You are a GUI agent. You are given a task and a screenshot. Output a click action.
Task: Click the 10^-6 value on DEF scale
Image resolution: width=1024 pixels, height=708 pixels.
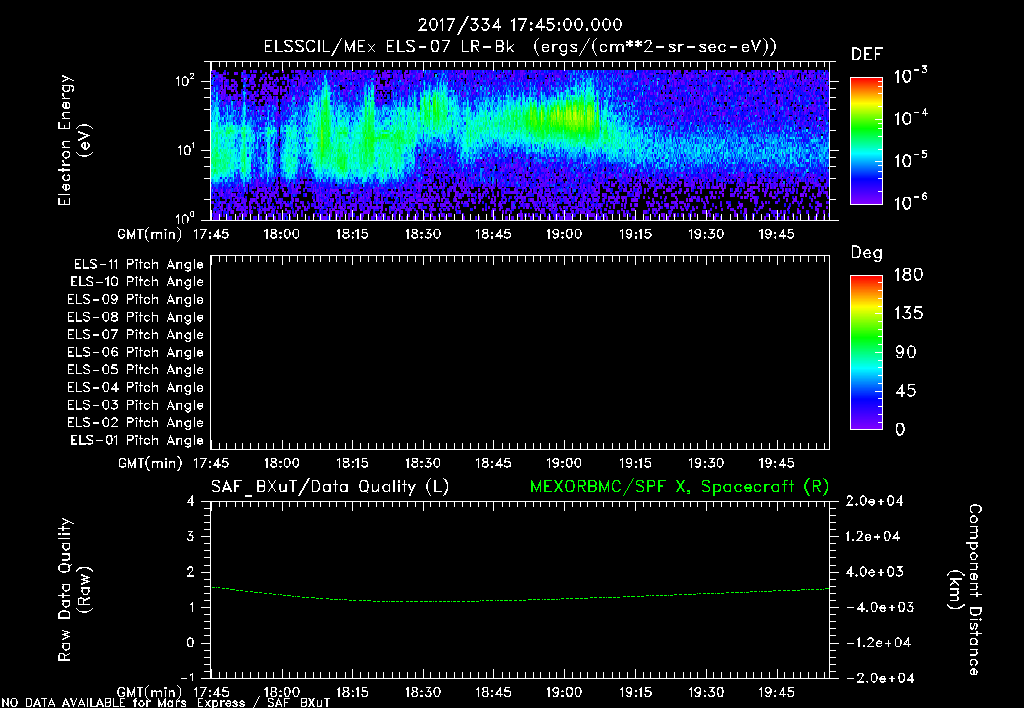911,202
